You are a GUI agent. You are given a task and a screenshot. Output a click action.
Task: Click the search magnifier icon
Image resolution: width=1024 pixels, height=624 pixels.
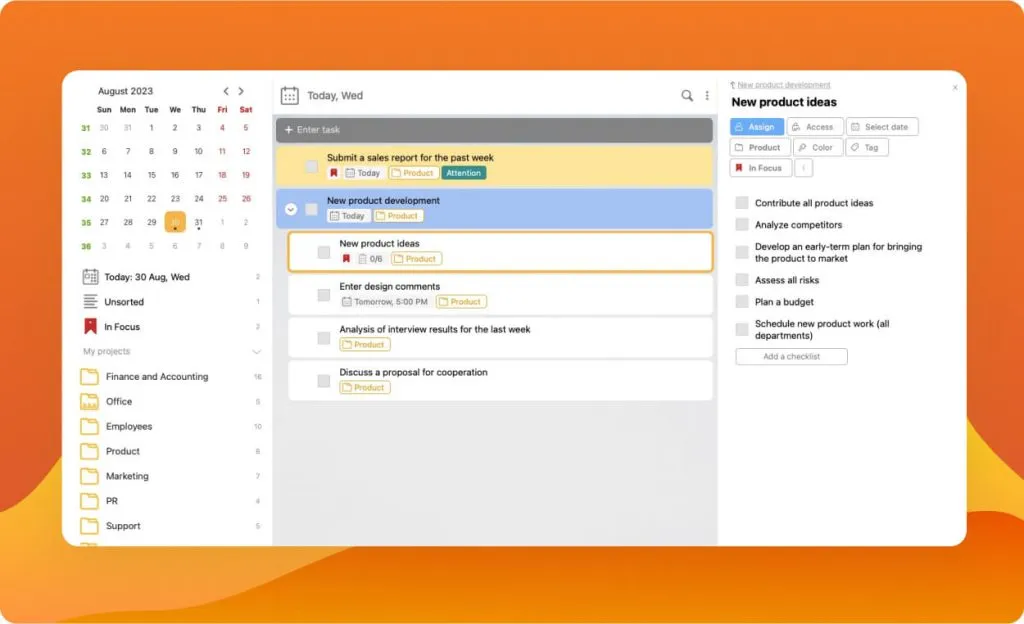tap(687, 95)
